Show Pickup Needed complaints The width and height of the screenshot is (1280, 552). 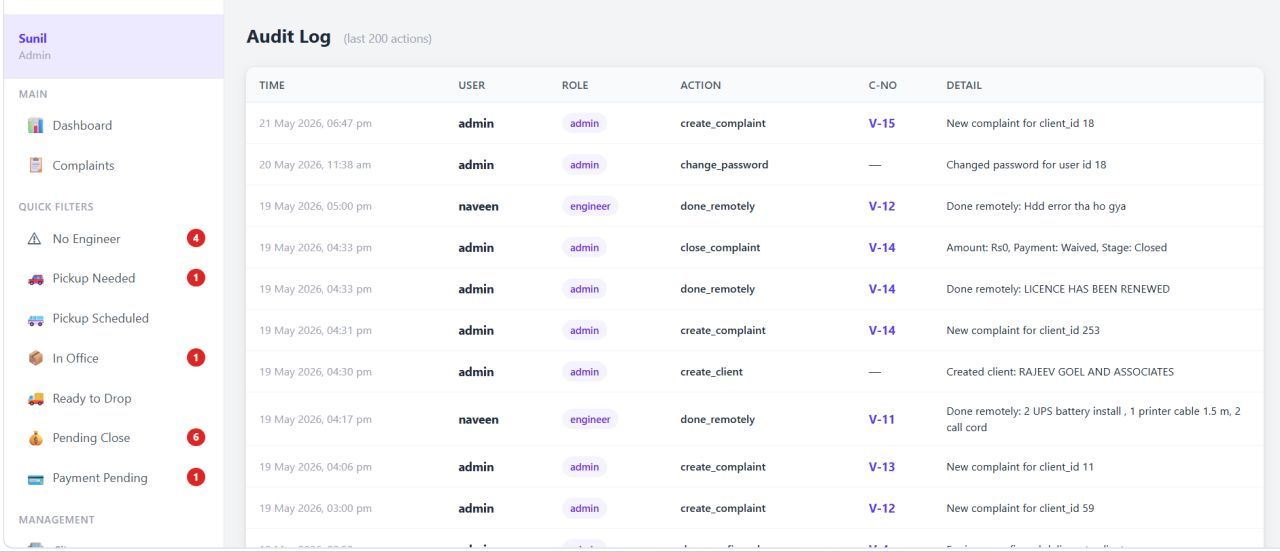[114, 279]
